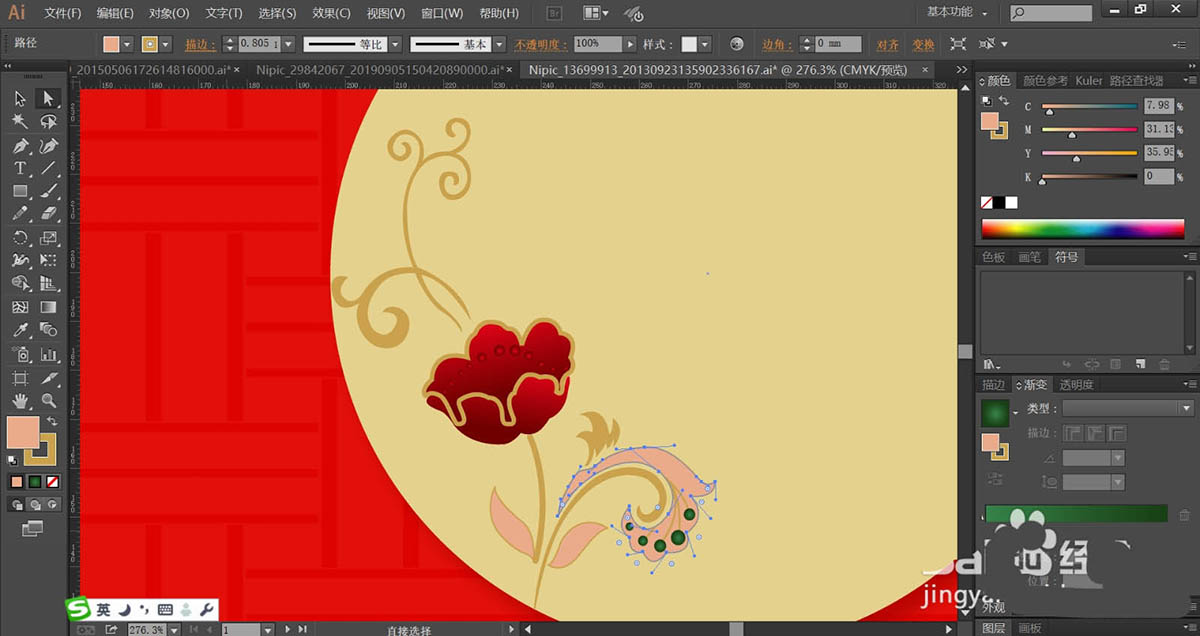1200x636 pixels.
Task: Select the Pencil tool
Action: pyautogui.click(x=20, y=214)
